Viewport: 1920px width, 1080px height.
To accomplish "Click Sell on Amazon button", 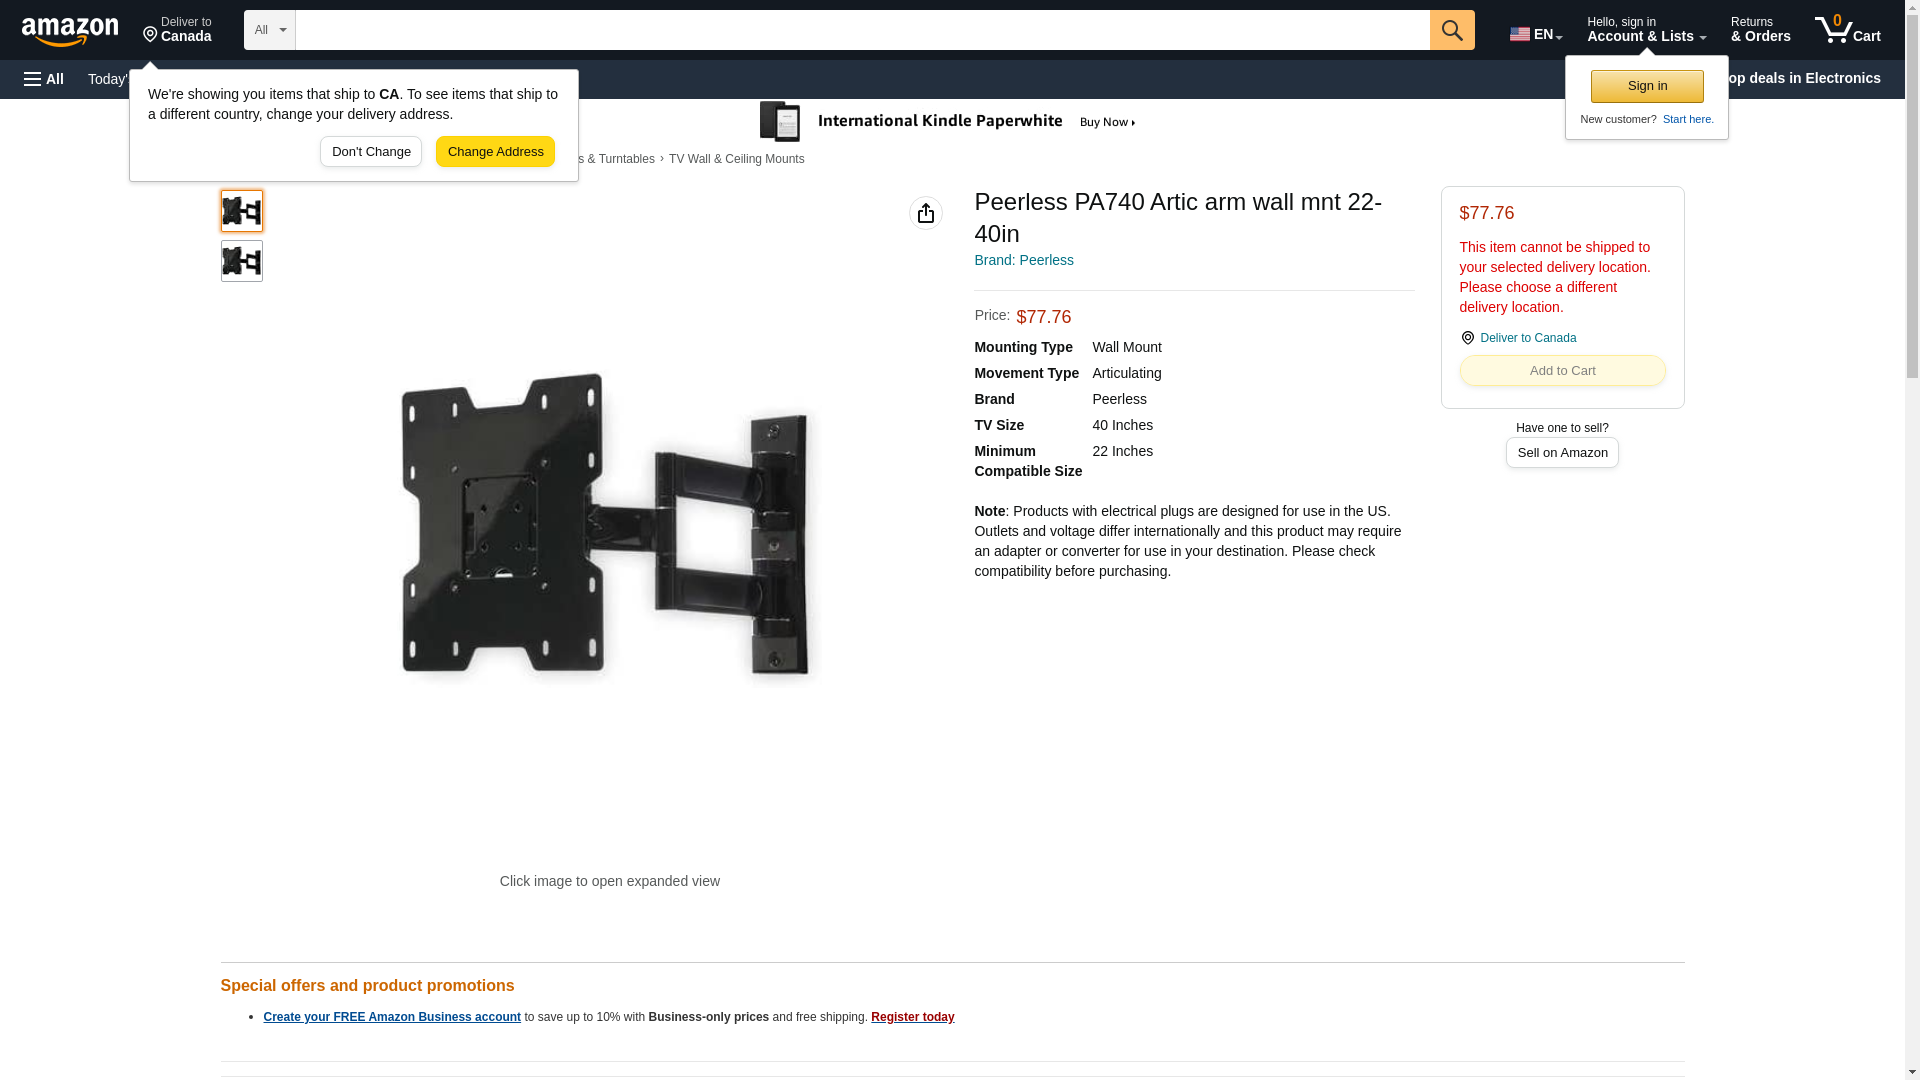I will coord(1562,453).
